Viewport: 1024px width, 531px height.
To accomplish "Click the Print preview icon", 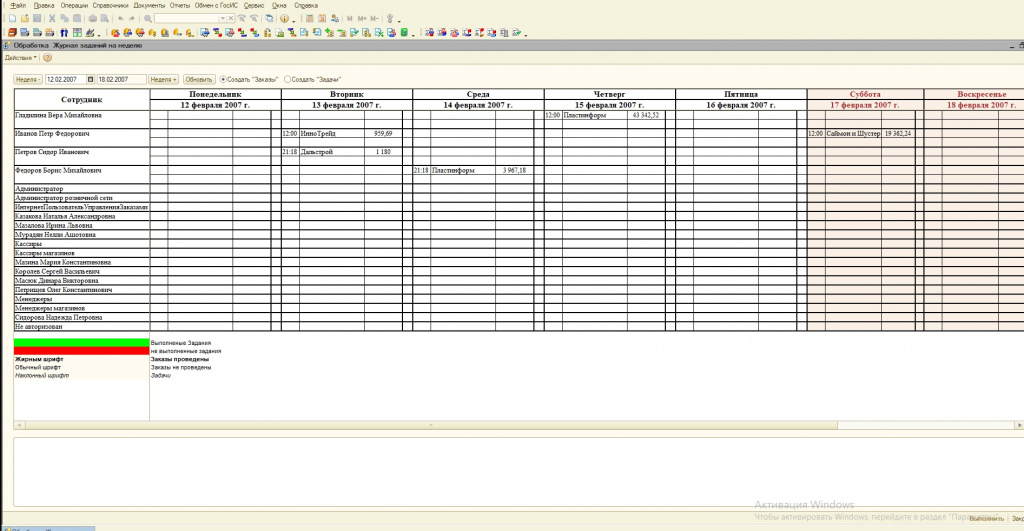I will point(104,18).
